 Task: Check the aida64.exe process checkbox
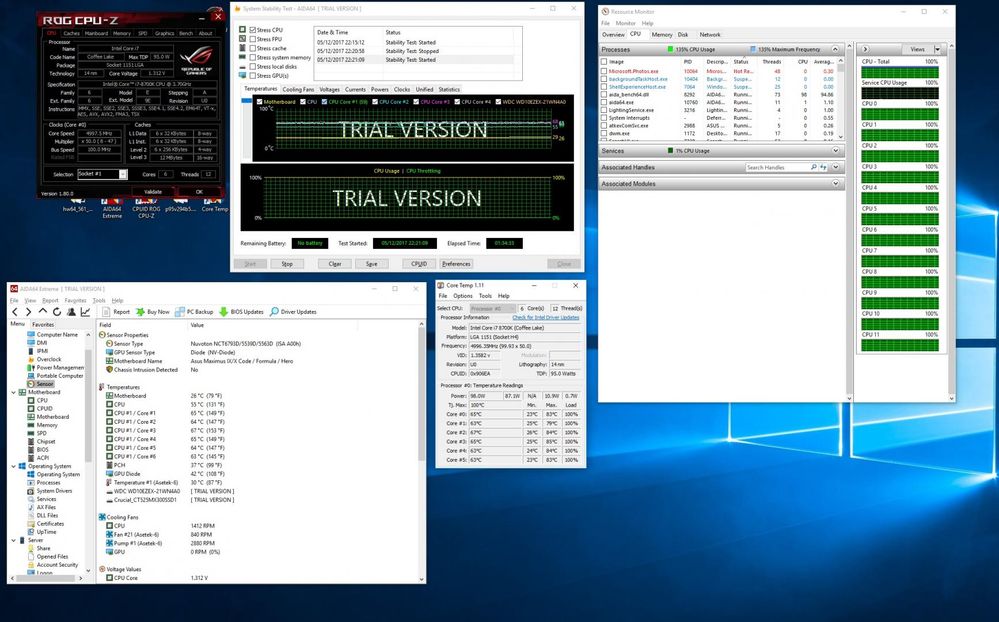point(604,102)
